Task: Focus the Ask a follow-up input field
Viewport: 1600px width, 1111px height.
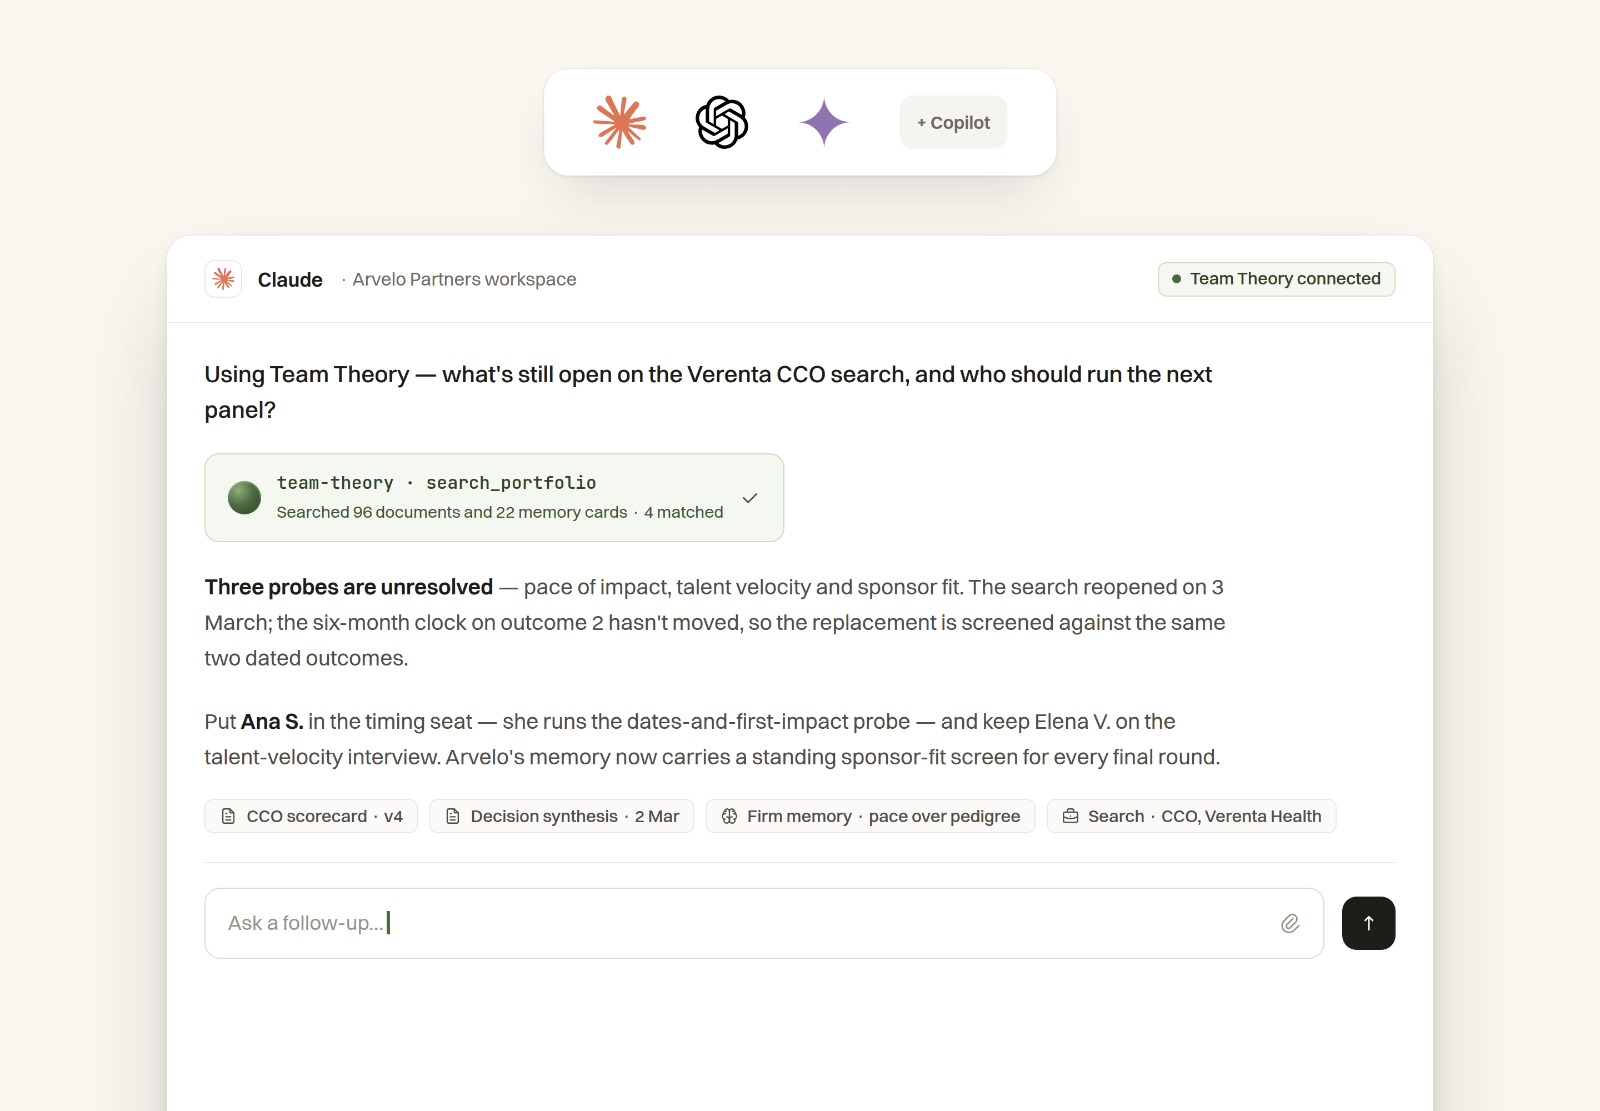Action: coord(764,923)
